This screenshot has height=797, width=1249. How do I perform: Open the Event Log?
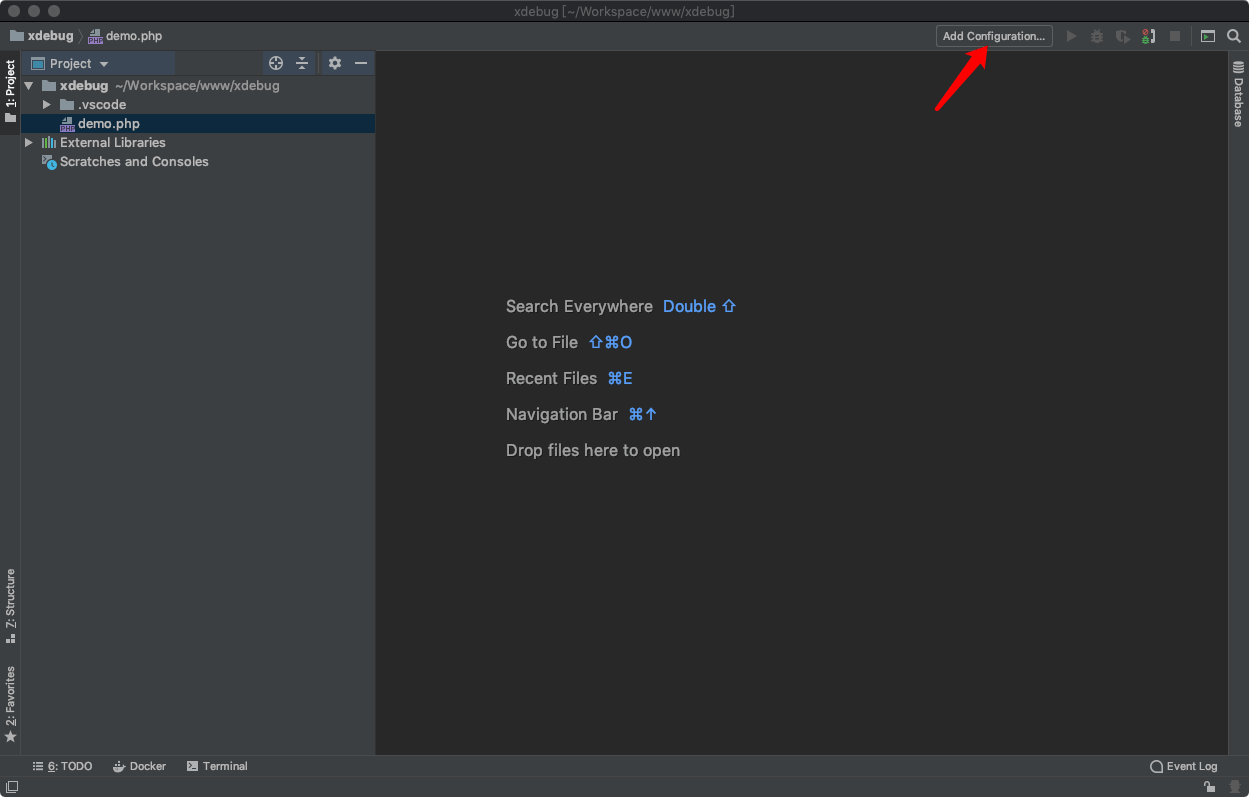[1190, 766]
